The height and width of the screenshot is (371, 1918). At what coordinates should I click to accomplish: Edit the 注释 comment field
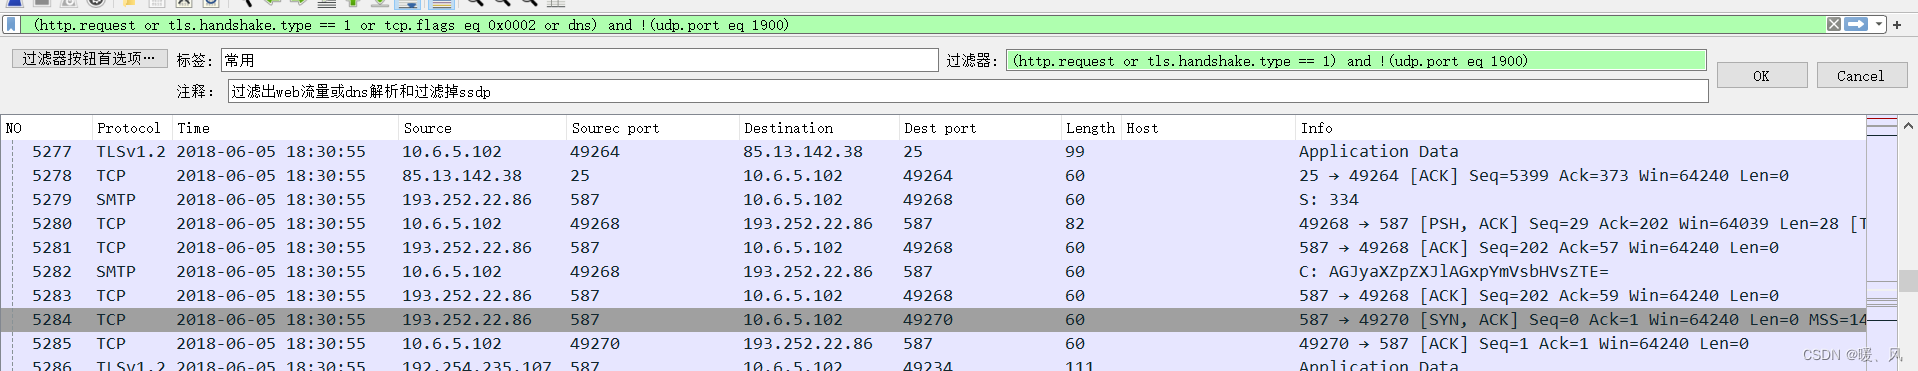(x=968, y=91)
